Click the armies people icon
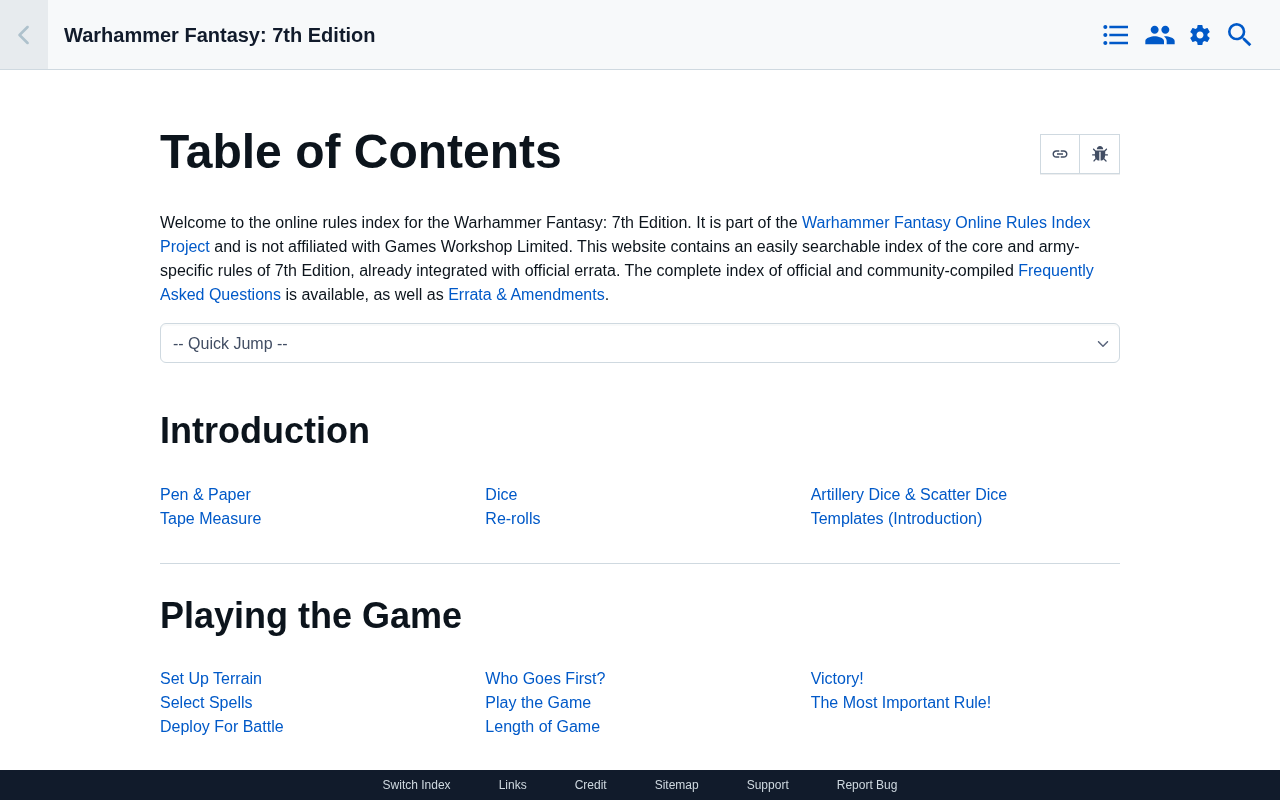 tap(1159, 35)
